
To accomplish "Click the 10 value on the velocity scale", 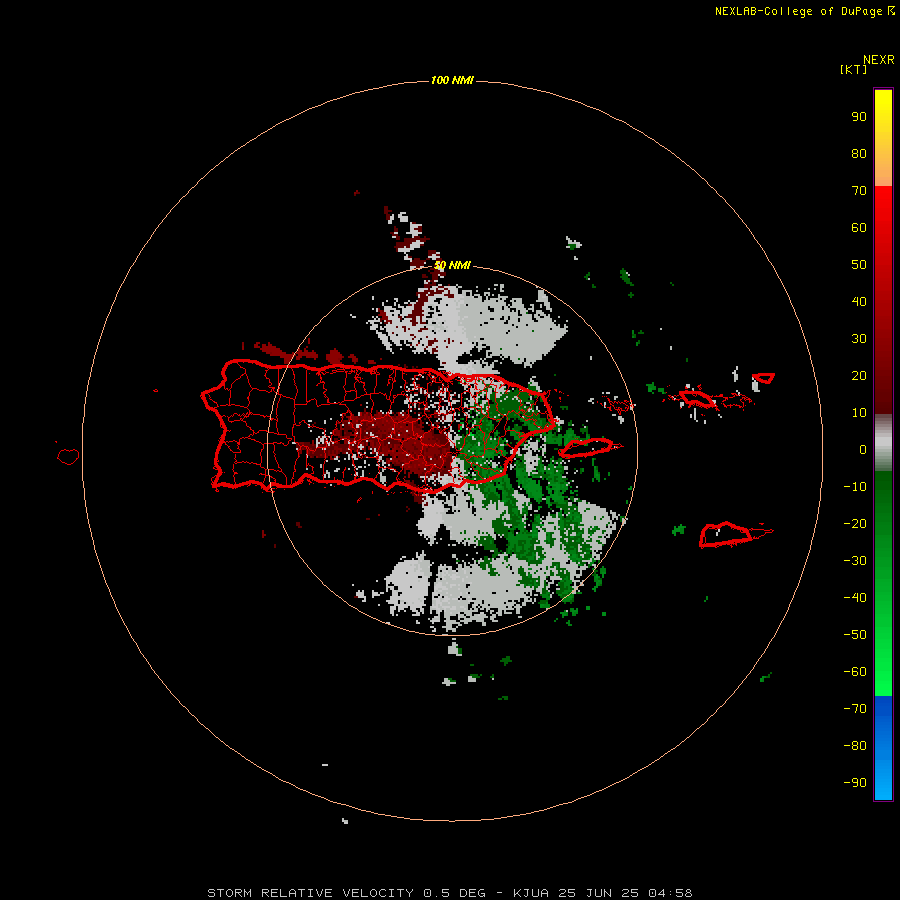I will pos(859,413).
